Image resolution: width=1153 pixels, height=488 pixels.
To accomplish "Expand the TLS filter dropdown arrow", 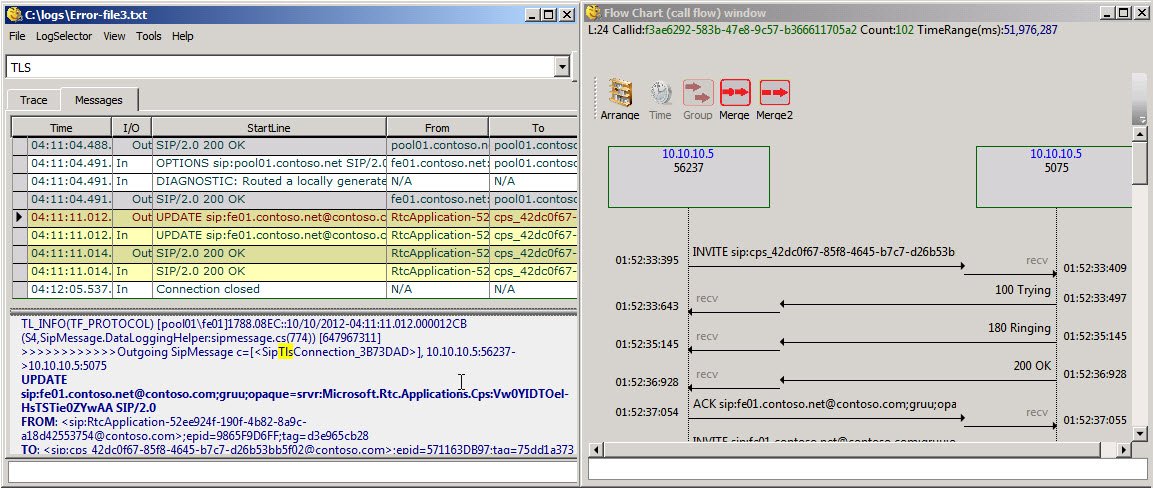I will point(563,67).
